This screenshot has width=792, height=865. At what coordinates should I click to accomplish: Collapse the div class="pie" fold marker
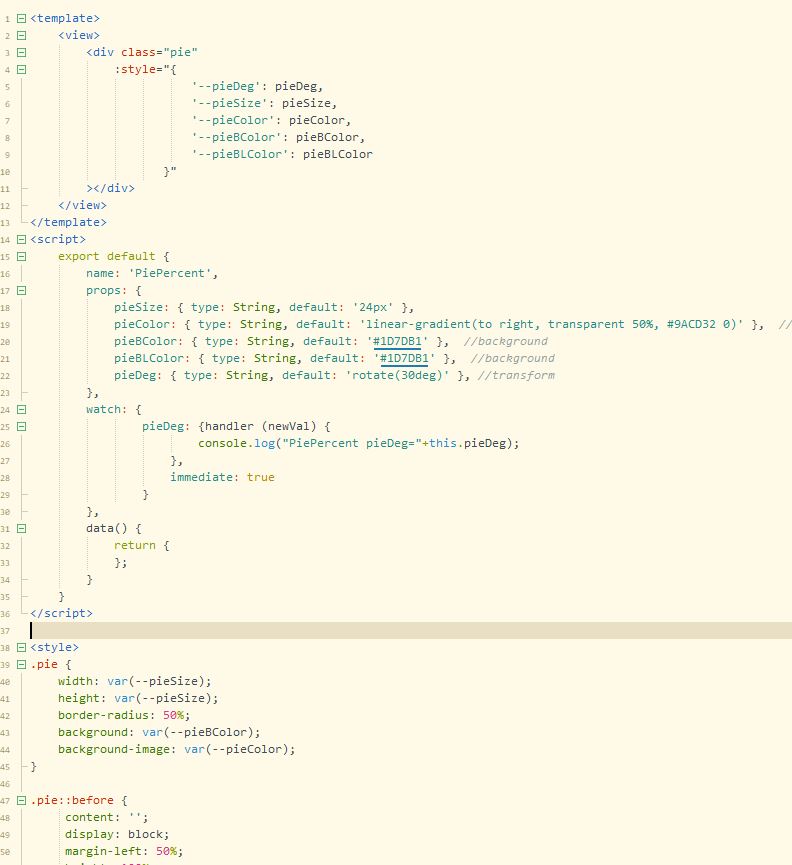[22, 52]
